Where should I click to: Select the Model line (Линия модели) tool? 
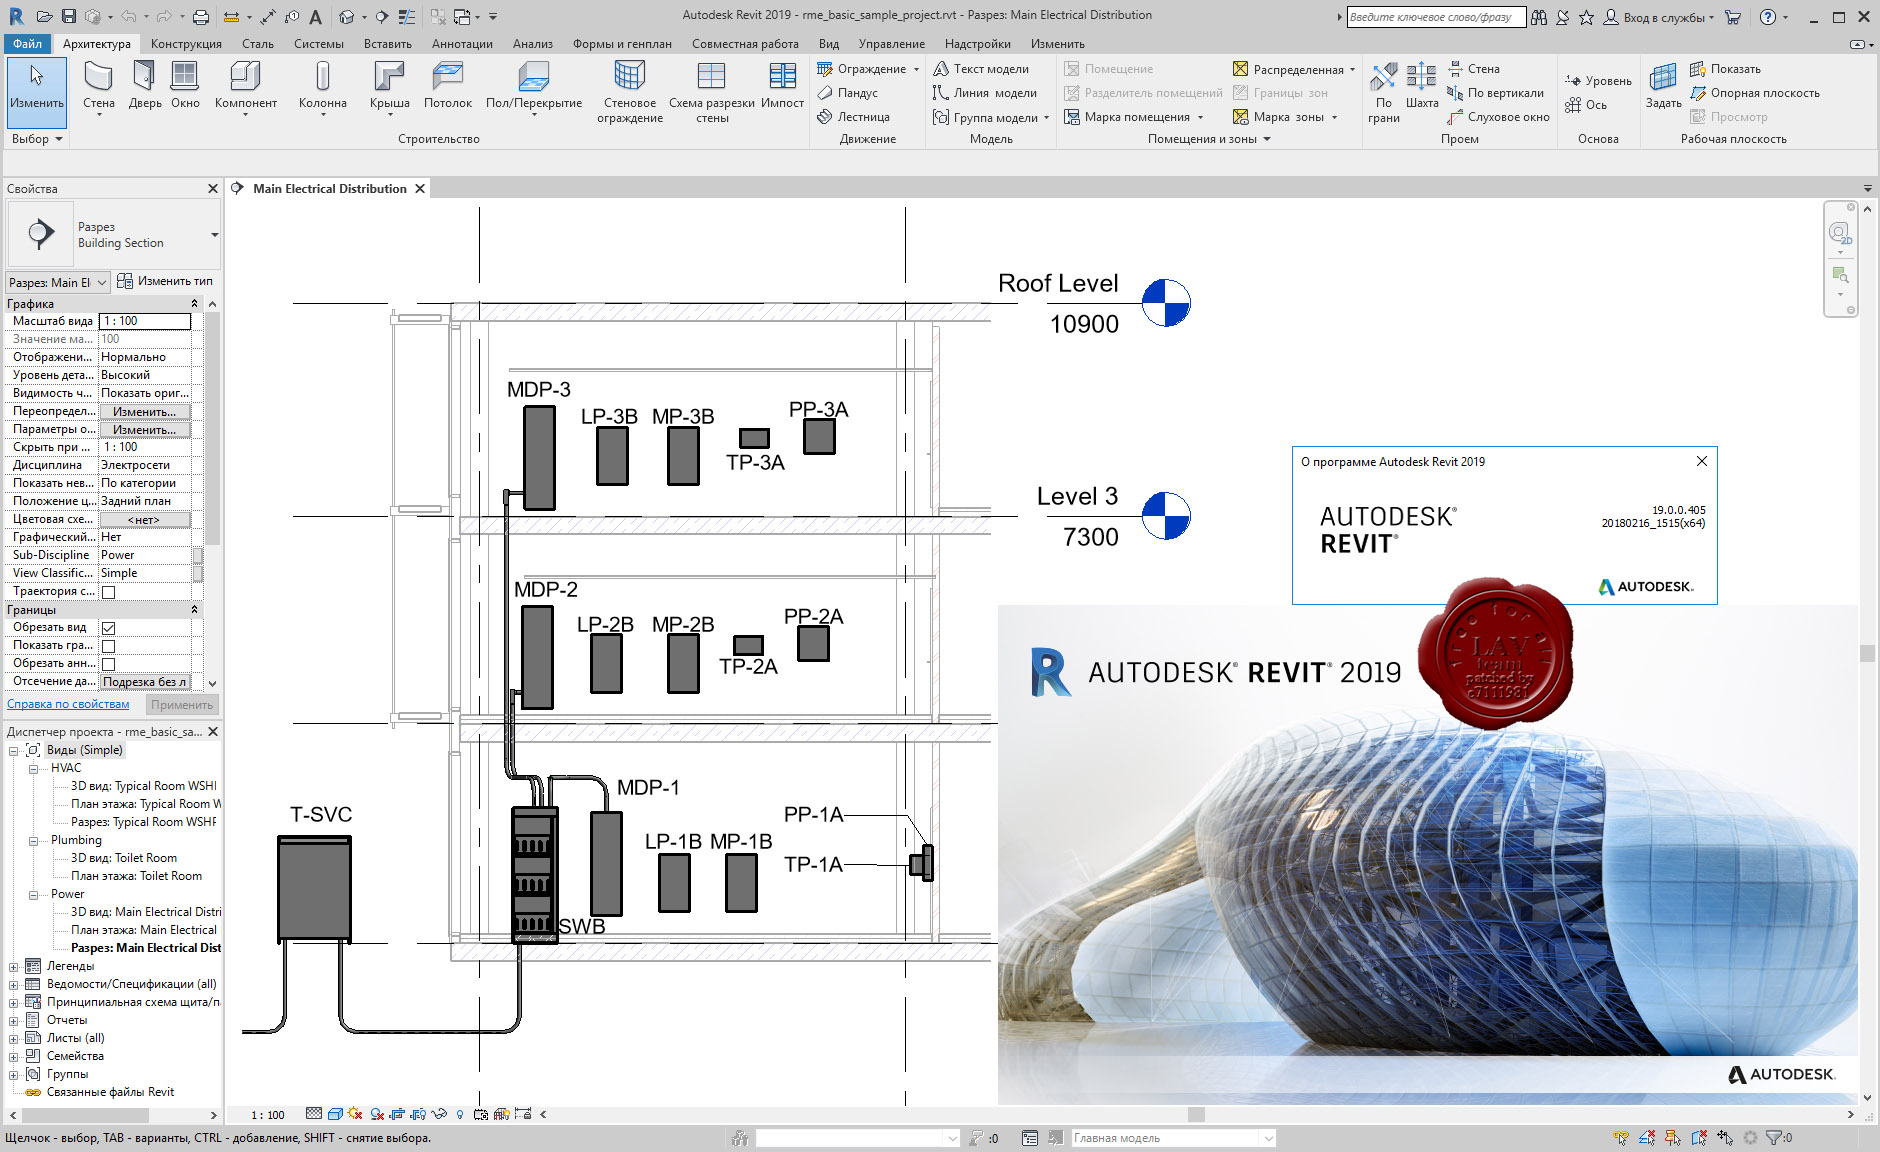point(985,93)
